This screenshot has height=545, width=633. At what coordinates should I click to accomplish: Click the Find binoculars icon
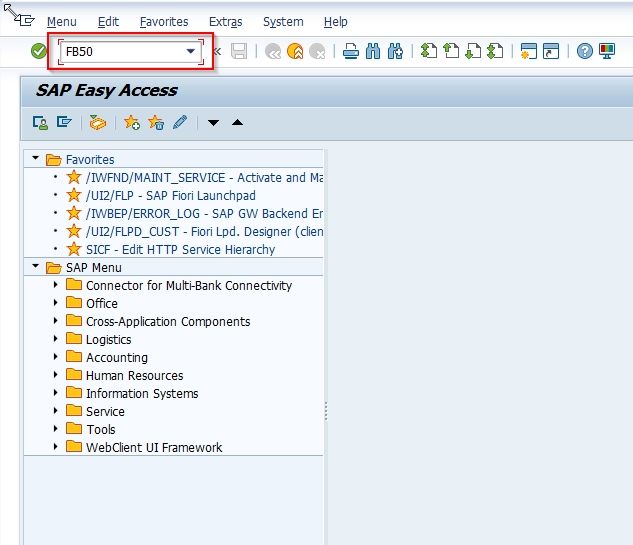point(373,51)
